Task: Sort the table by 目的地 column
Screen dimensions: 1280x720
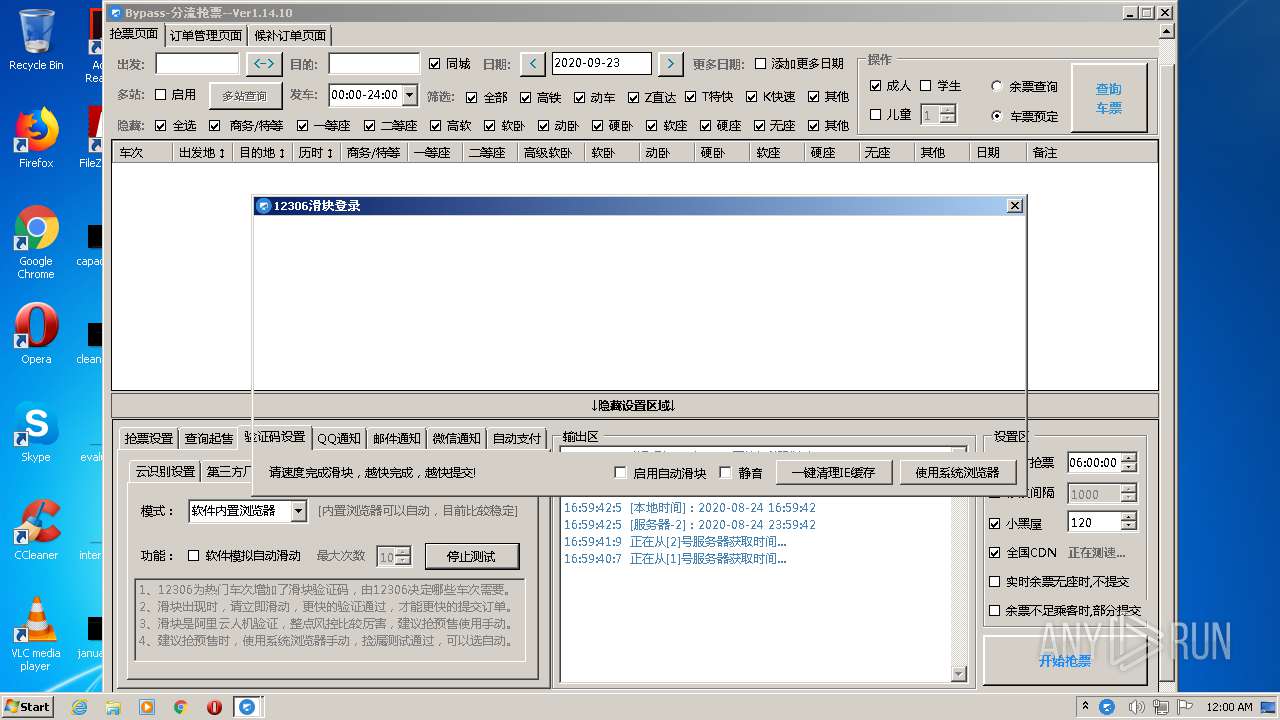Action: (x=262, y=153)
